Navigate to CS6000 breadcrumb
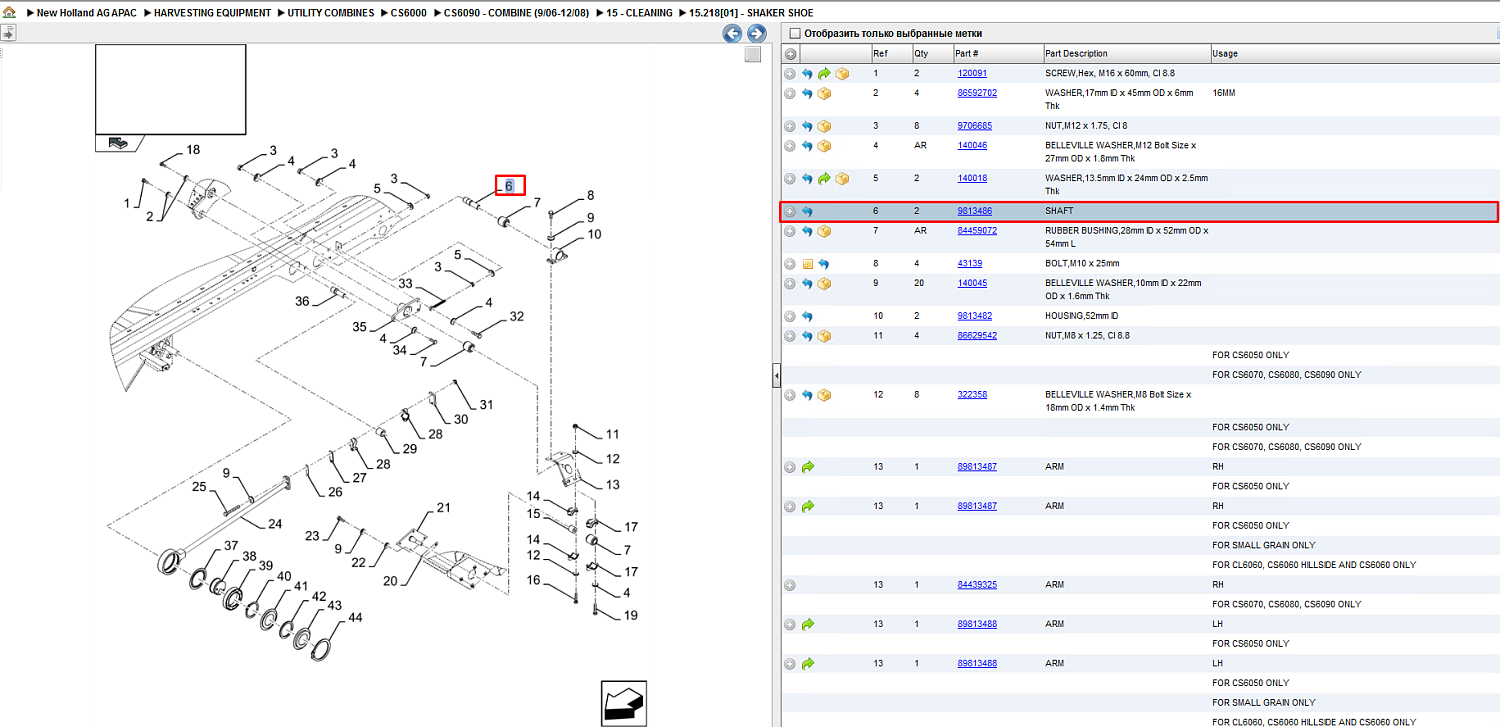 409,13
